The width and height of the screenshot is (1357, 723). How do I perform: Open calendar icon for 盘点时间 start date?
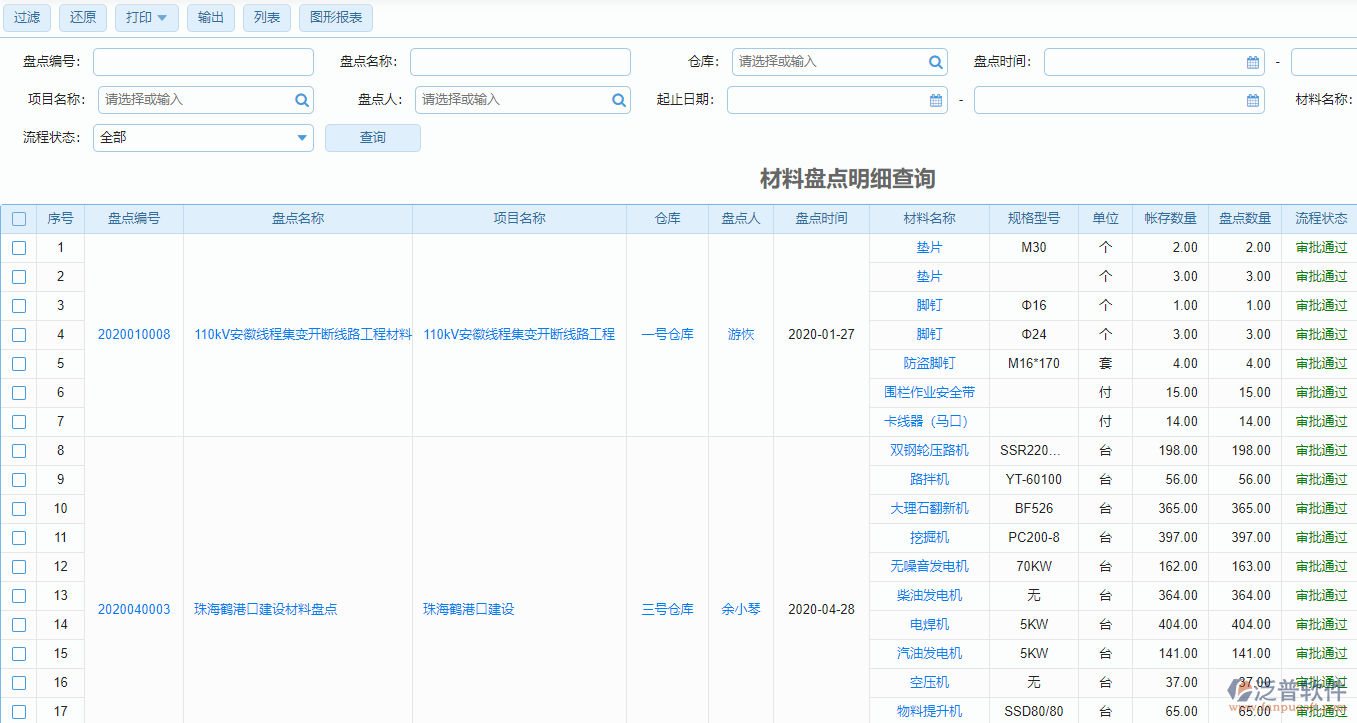[x=1253, y=62]
